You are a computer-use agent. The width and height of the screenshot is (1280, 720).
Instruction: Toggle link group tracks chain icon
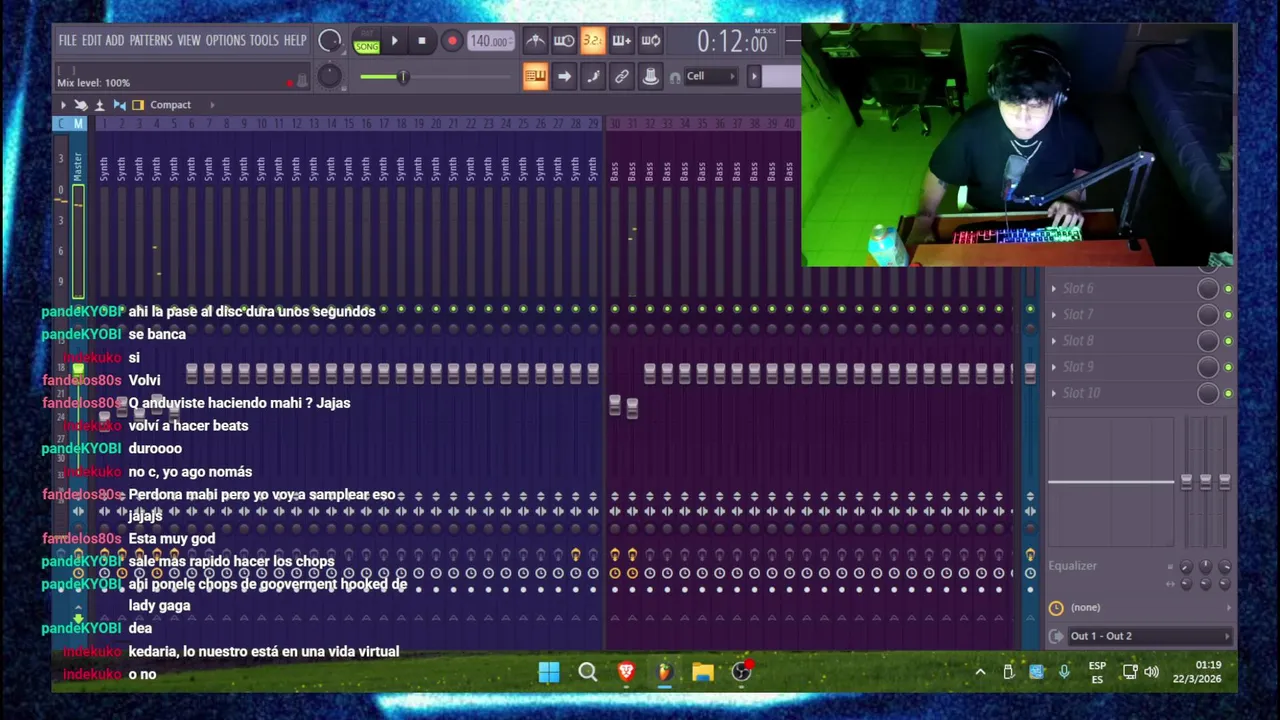[622, 76]
